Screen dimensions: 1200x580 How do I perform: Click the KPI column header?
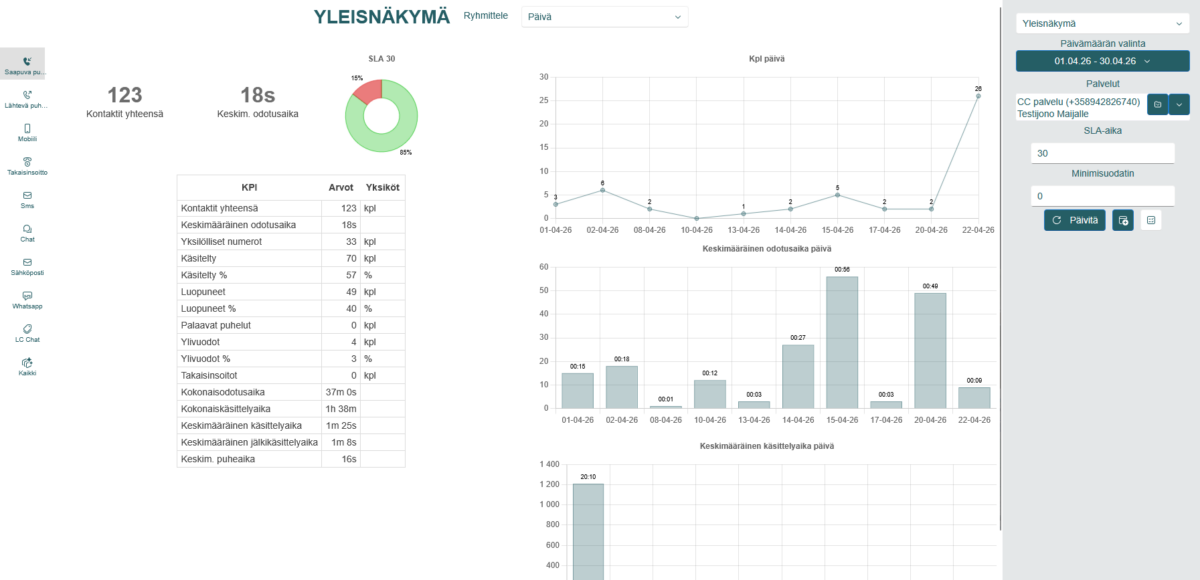pyautogui.click(x=250, y=187)
